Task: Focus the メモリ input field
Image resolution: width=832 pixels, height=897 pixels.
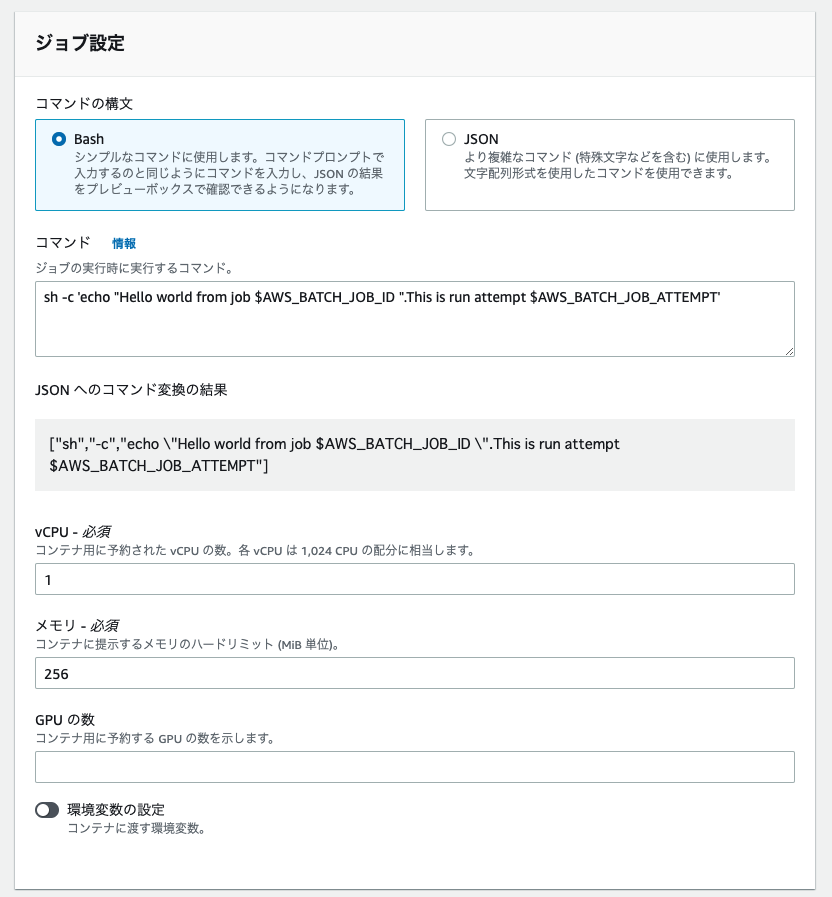Action: coord(414,673)
